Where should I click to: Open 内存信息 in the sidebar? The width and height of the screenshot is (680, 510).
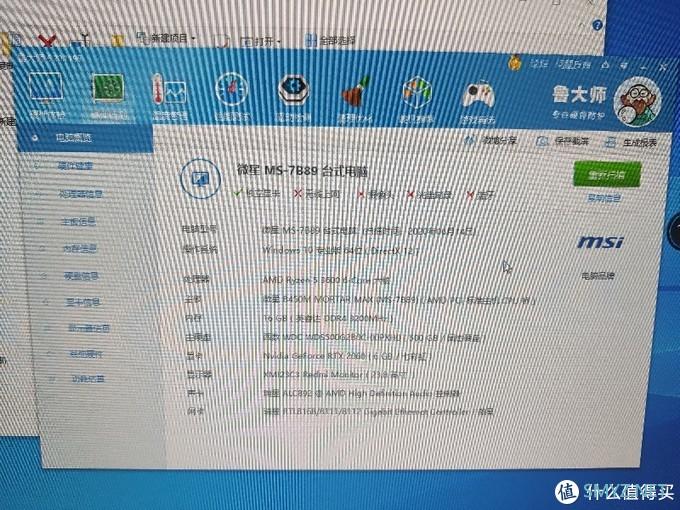(80, 248)
